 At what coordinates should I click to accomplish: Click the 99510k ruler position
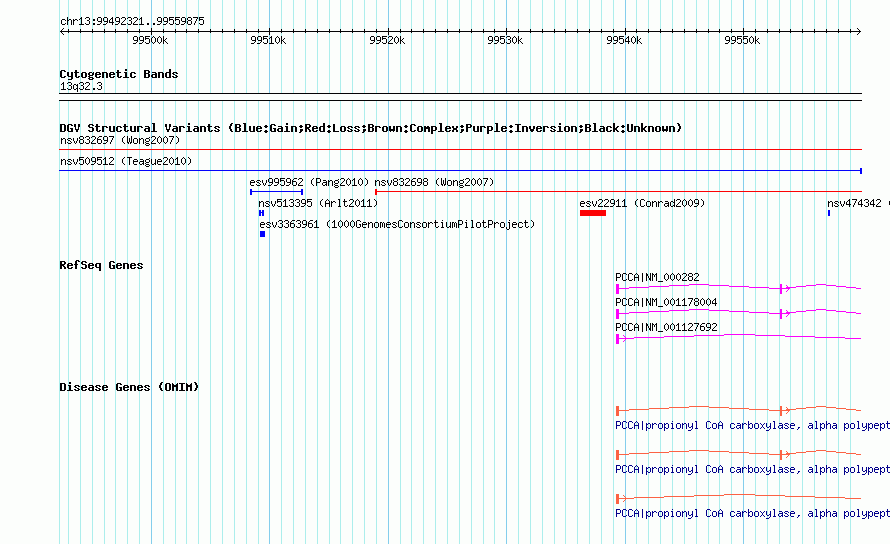pyautogui.click(x=268, y=40)
